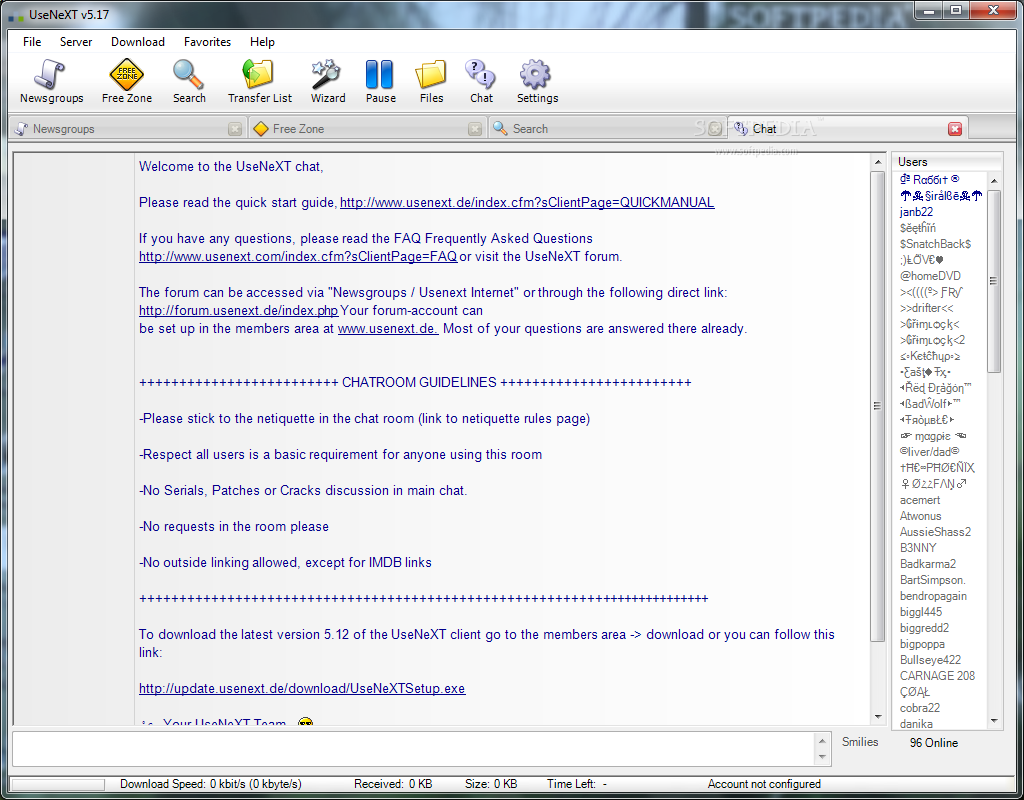This screenshot has height=800, width=1024.
Task: Open the Server menu
Action: pyautogui.click(x=76, y=42)
